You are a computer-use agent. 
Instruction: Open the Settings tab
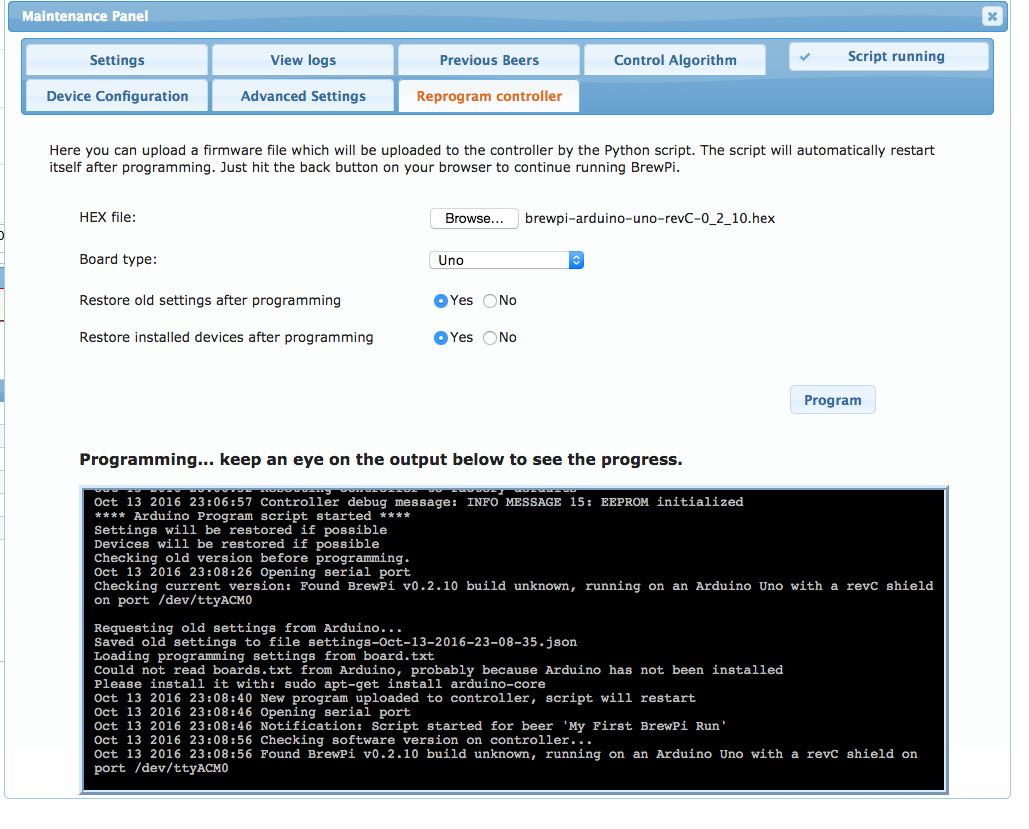pyautogui.click(x=117, y=60)
